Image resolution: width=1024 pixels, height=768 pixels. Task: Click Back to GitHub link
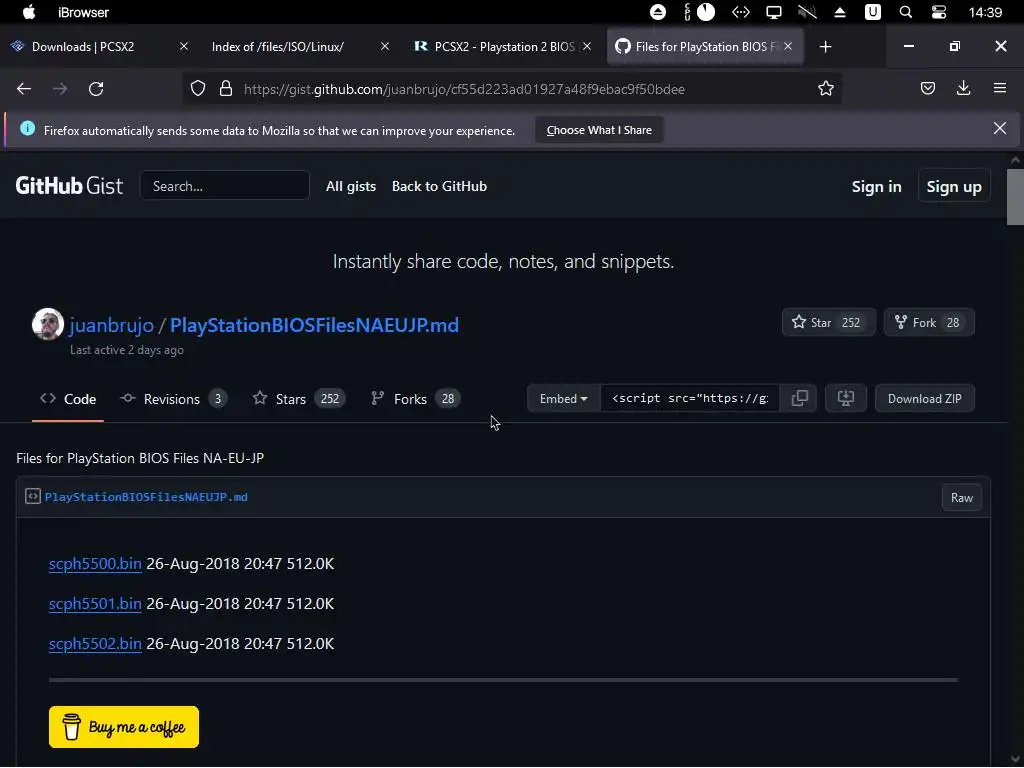pyautogui.click(x=439, y=186)
